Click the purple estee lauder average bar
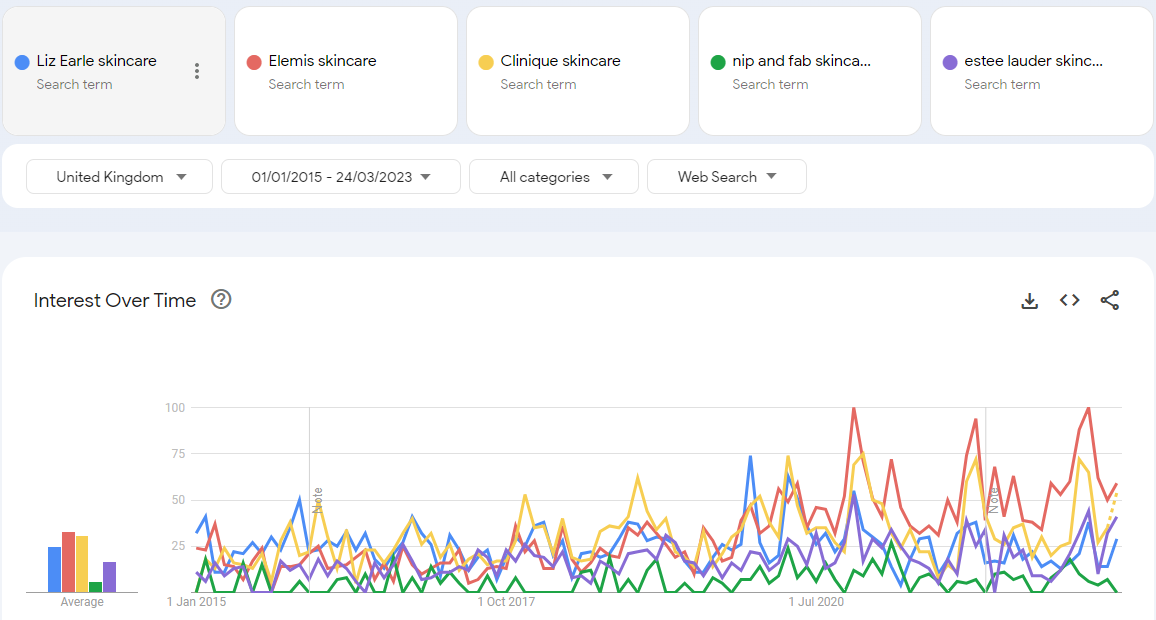 tap(109, 577)
